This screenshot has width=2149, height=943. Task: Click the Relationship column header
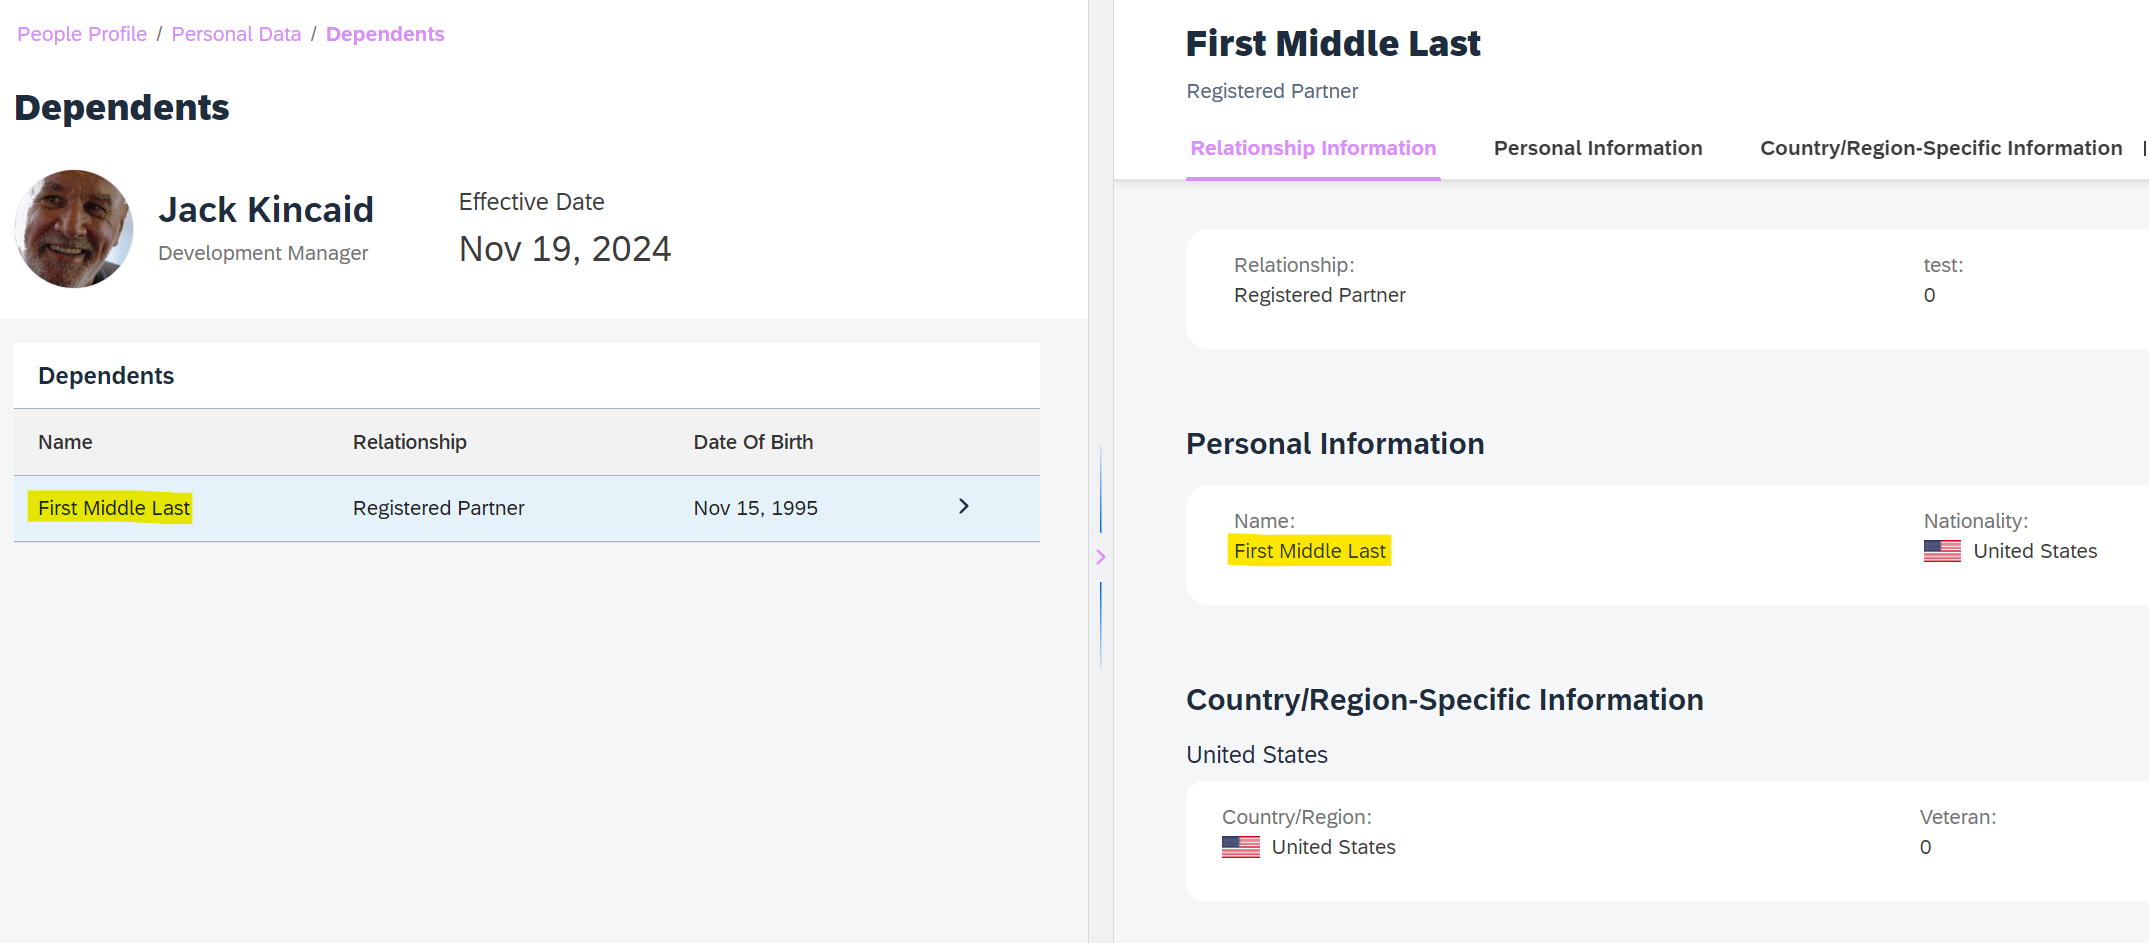pos(409,442)
